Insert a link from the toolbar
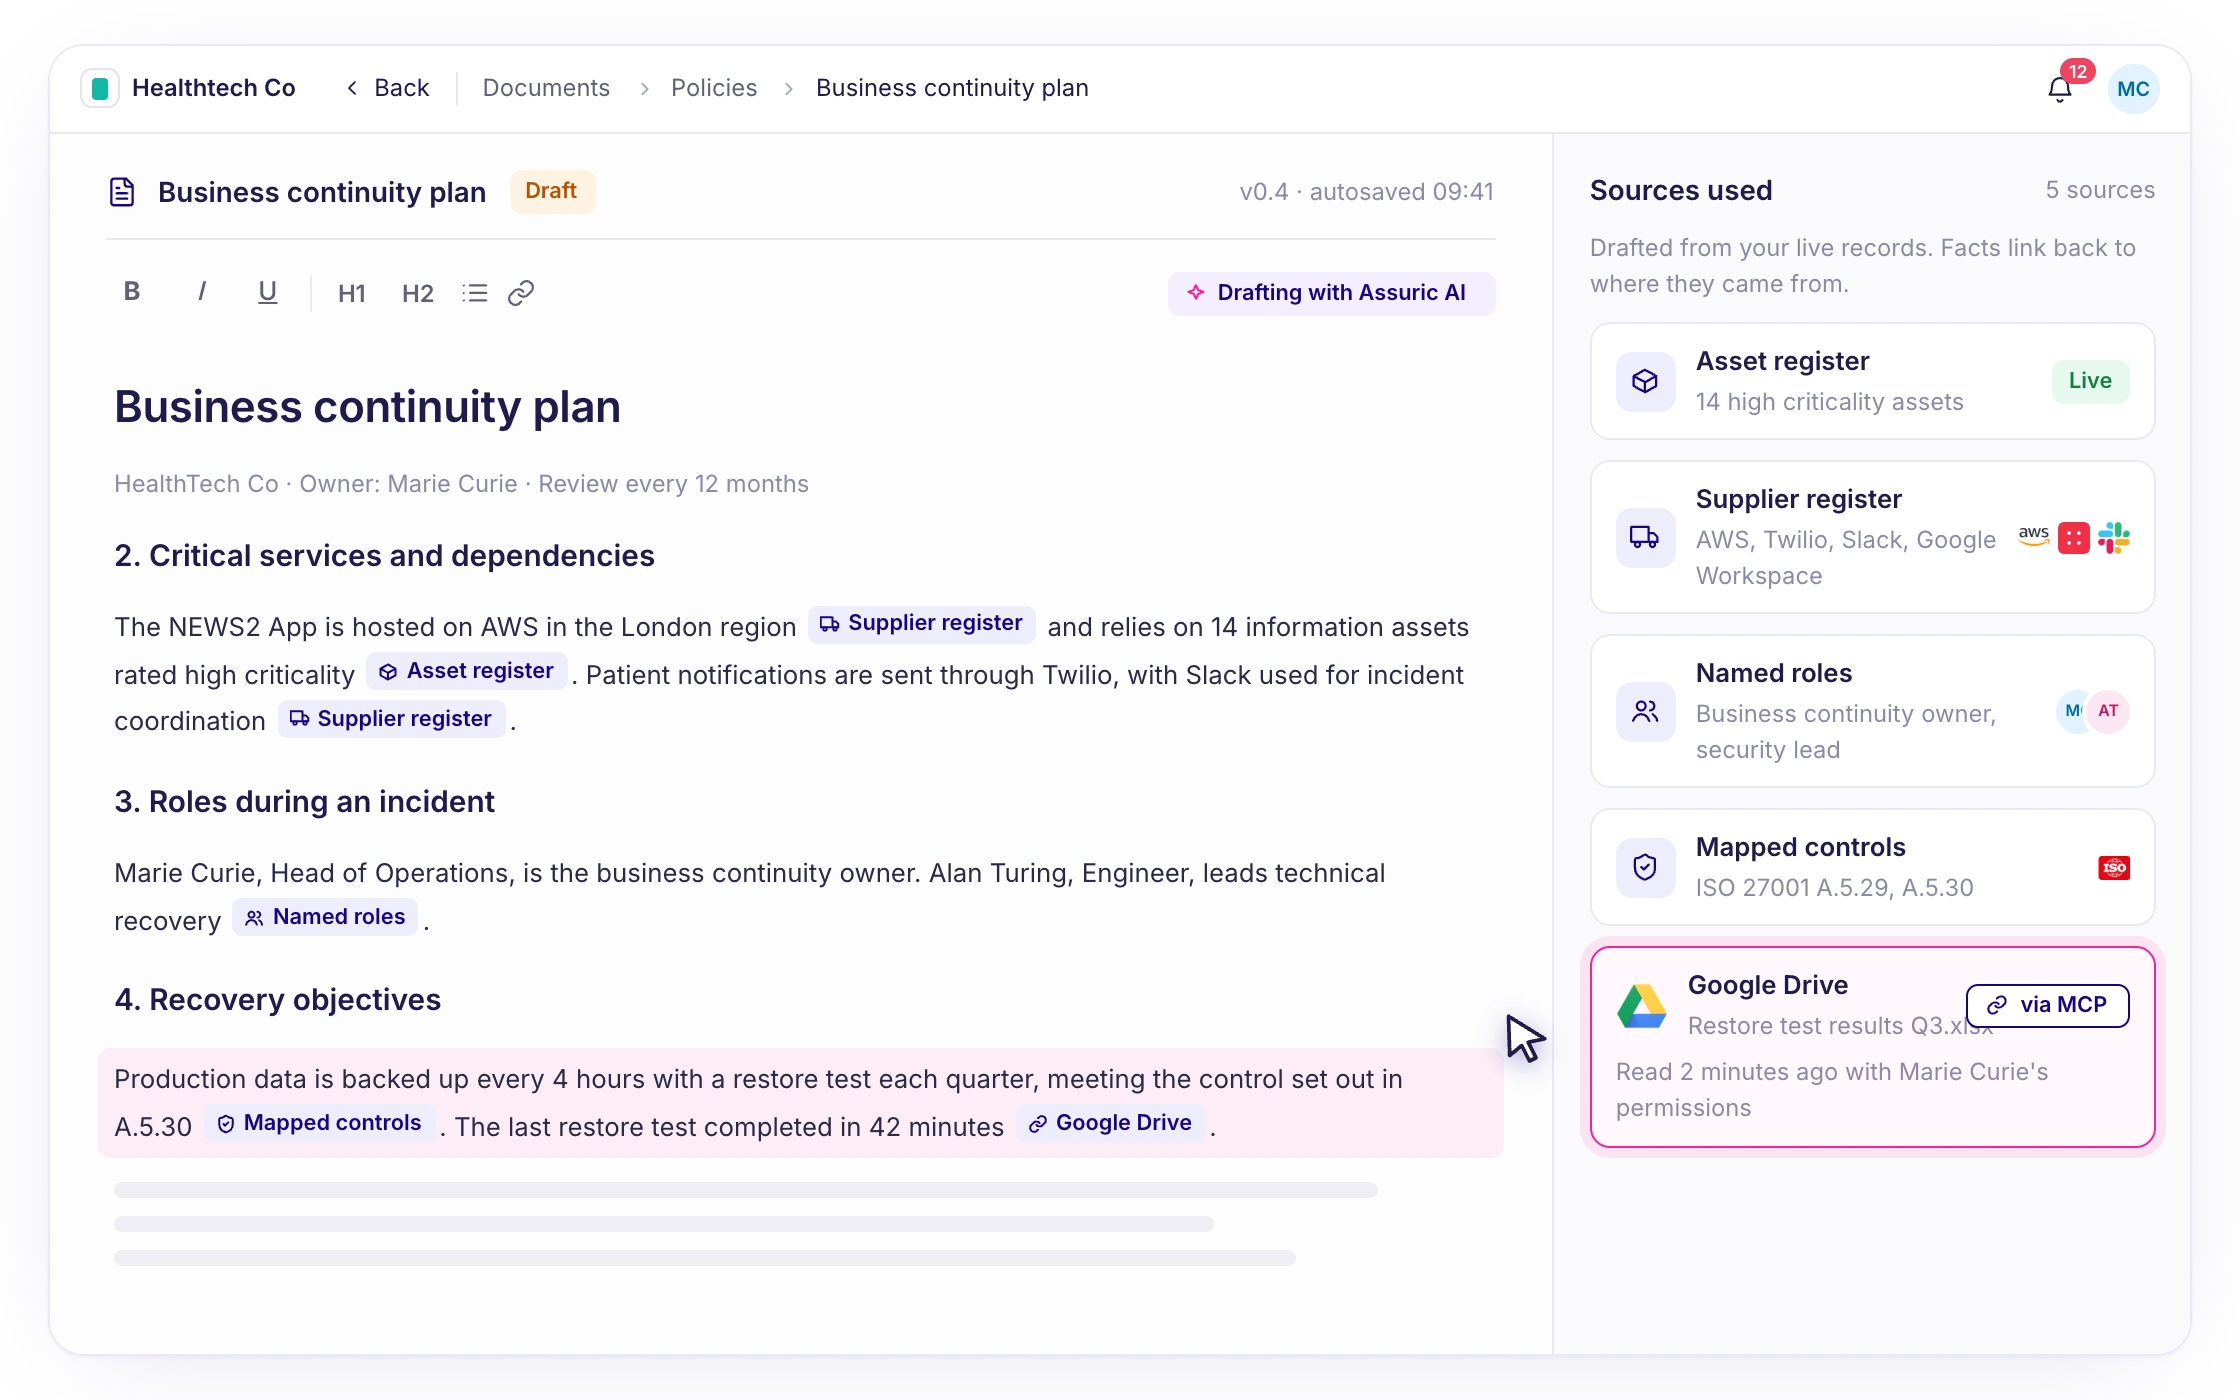 click(521, 293)
